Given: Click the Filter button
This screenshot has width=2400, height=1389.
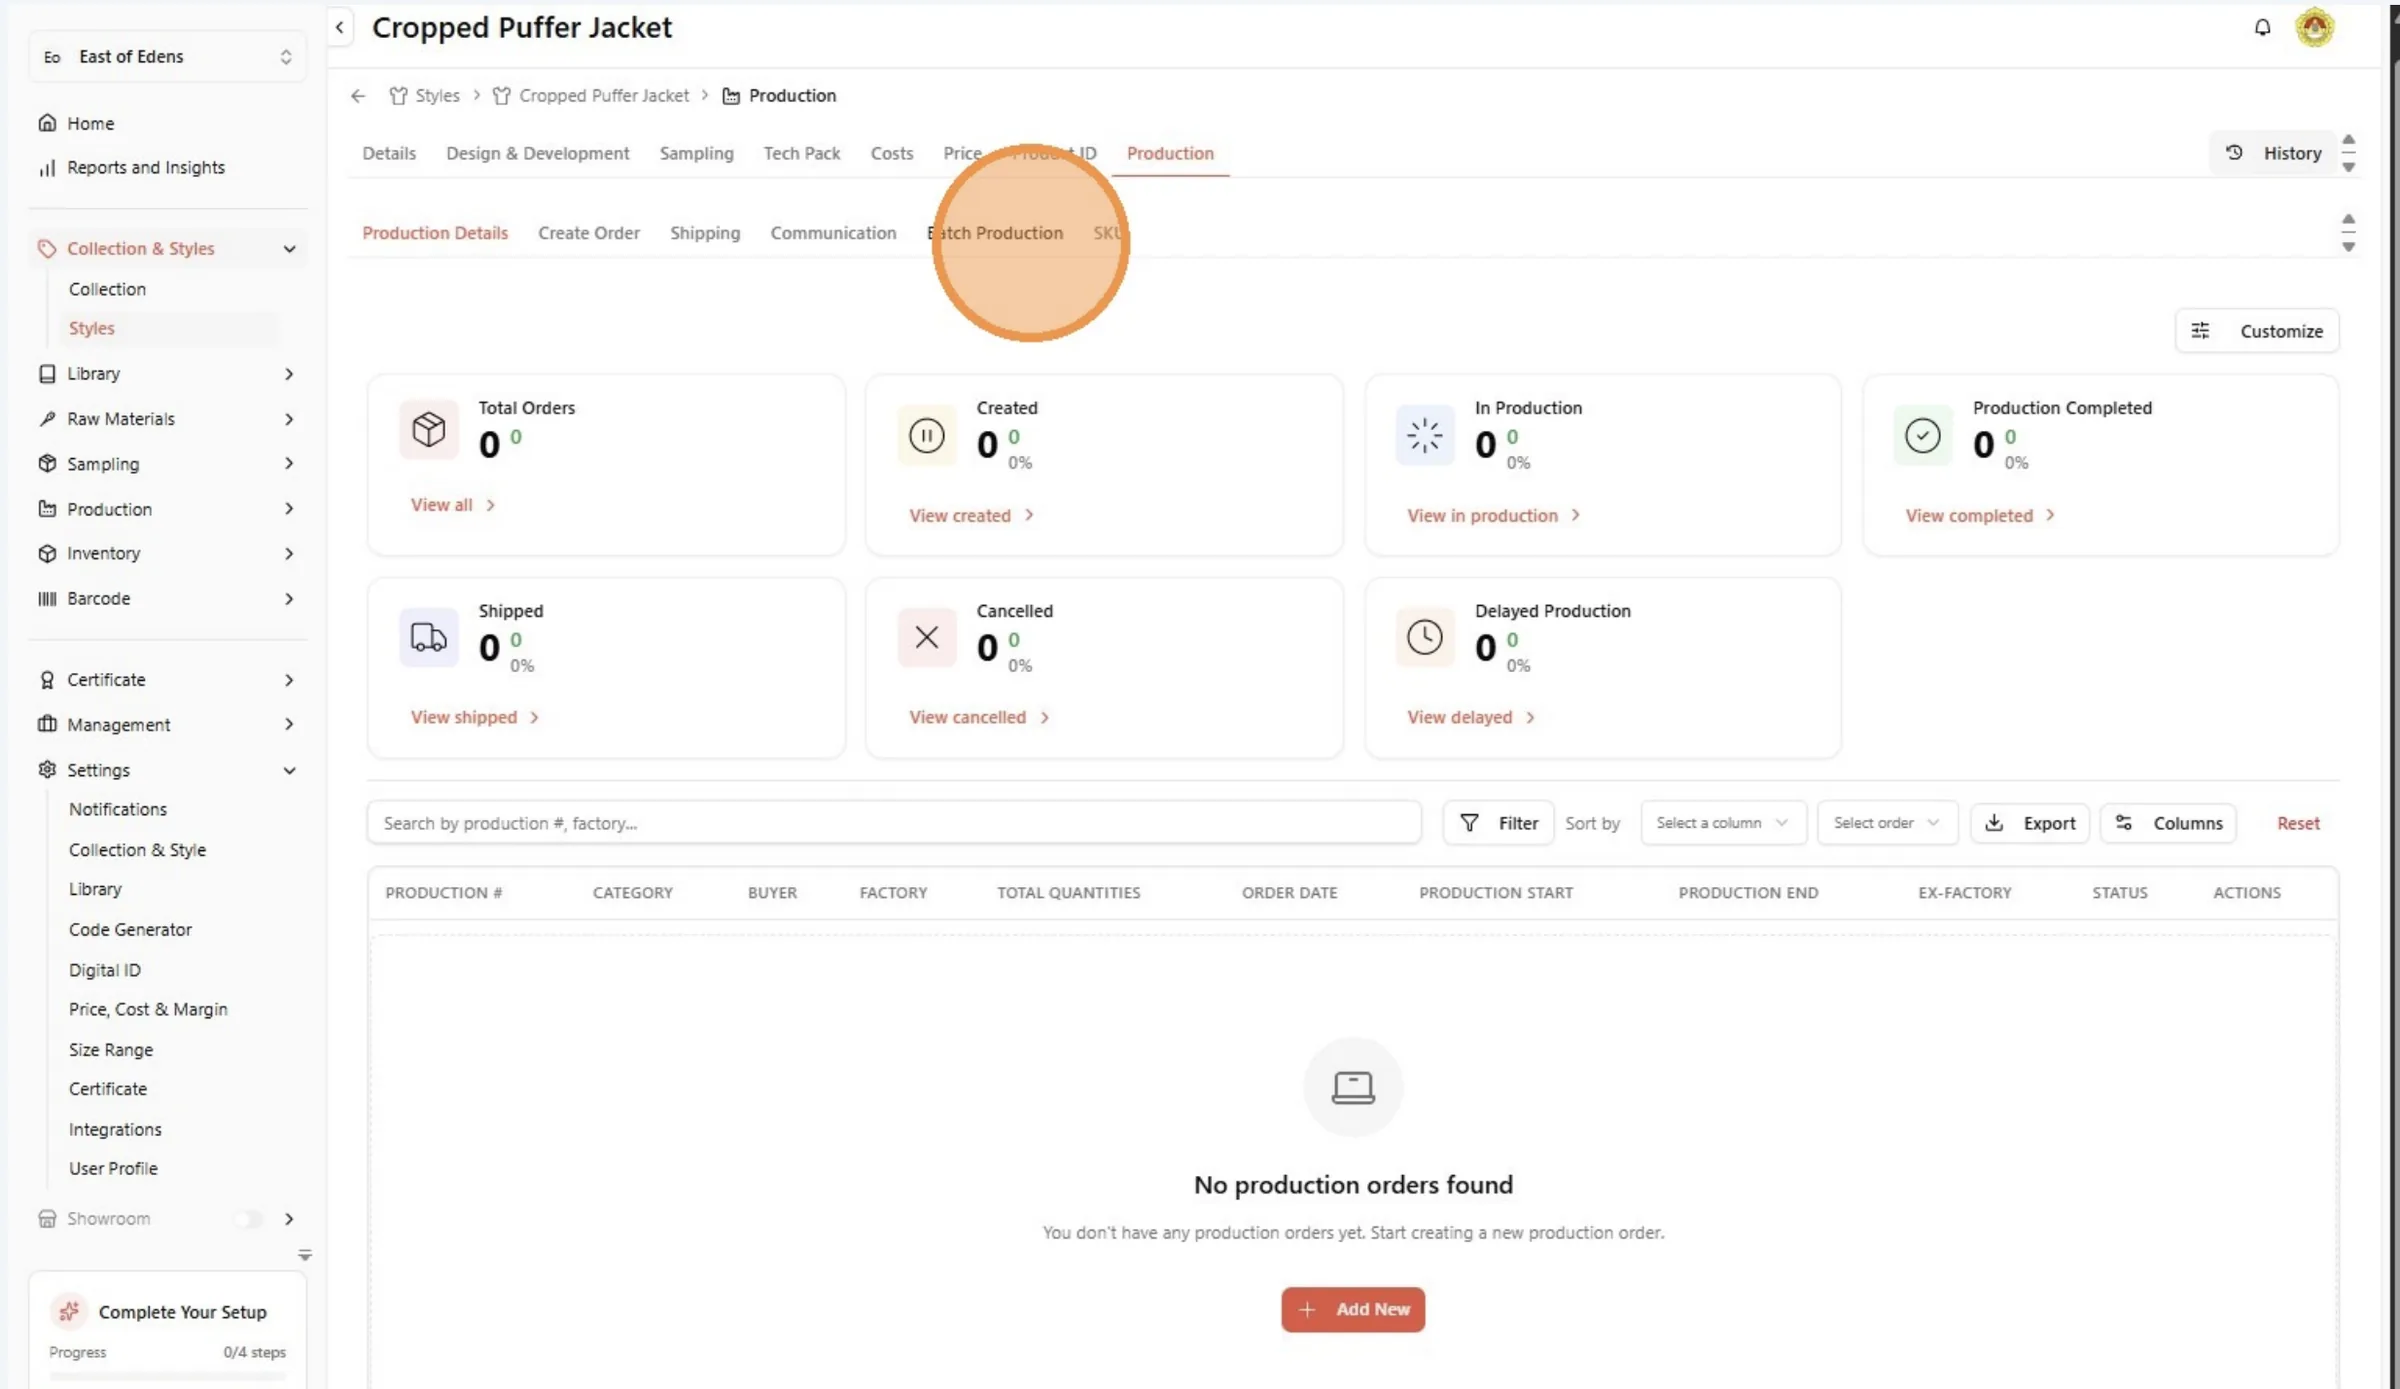Looking at the screenshot, I should [x=1498, y=823].
